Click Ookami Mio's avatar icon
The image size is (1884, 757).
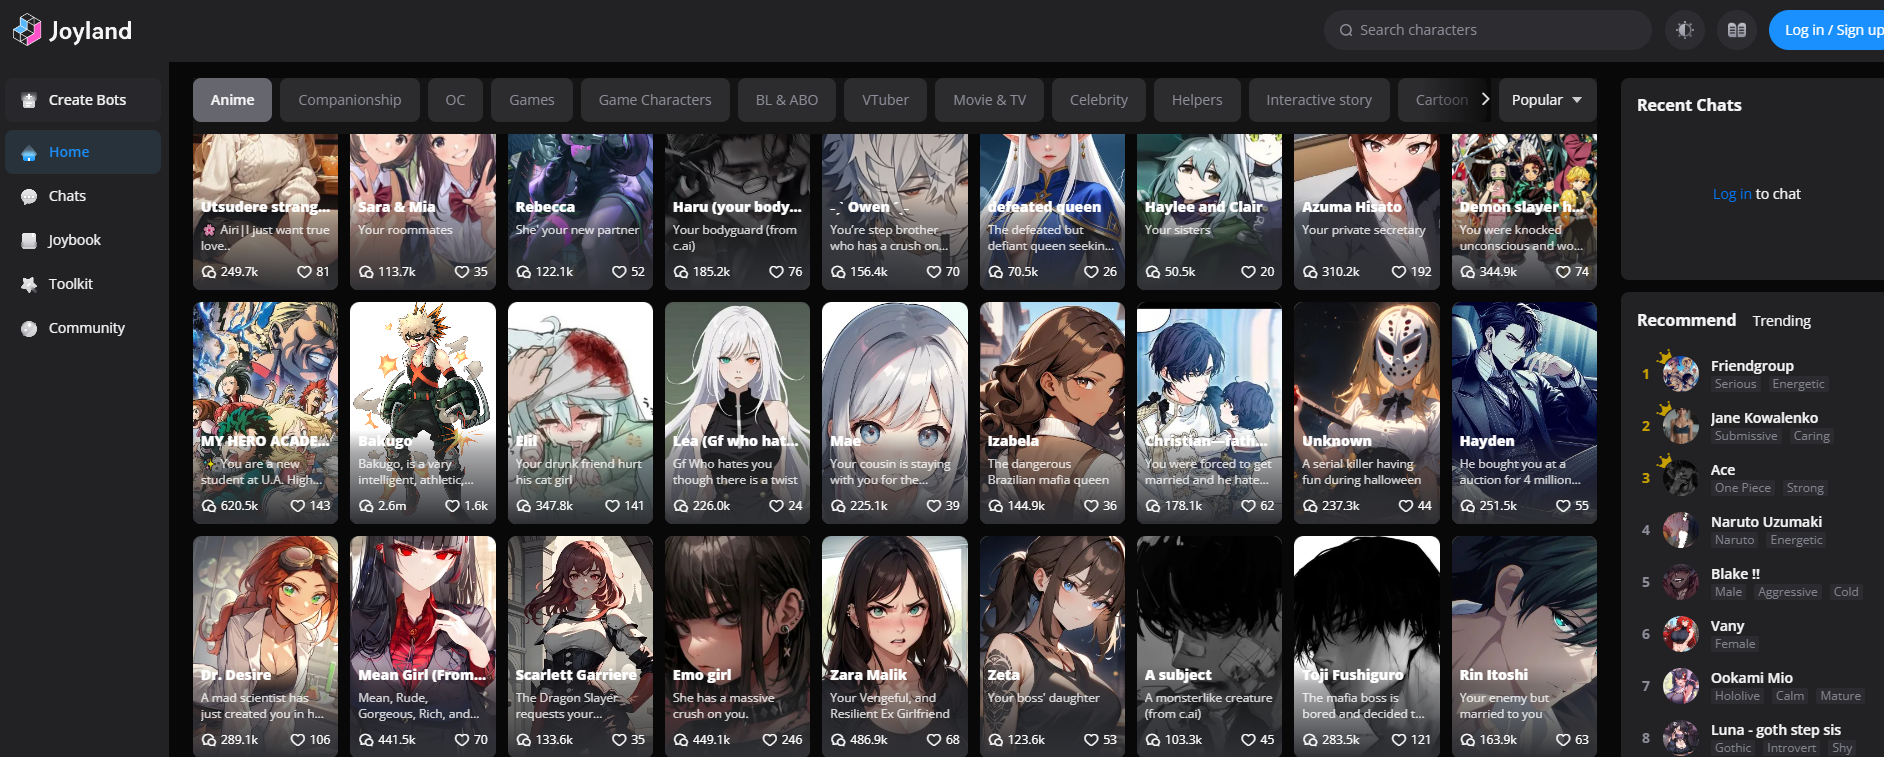coord(1680,686)
